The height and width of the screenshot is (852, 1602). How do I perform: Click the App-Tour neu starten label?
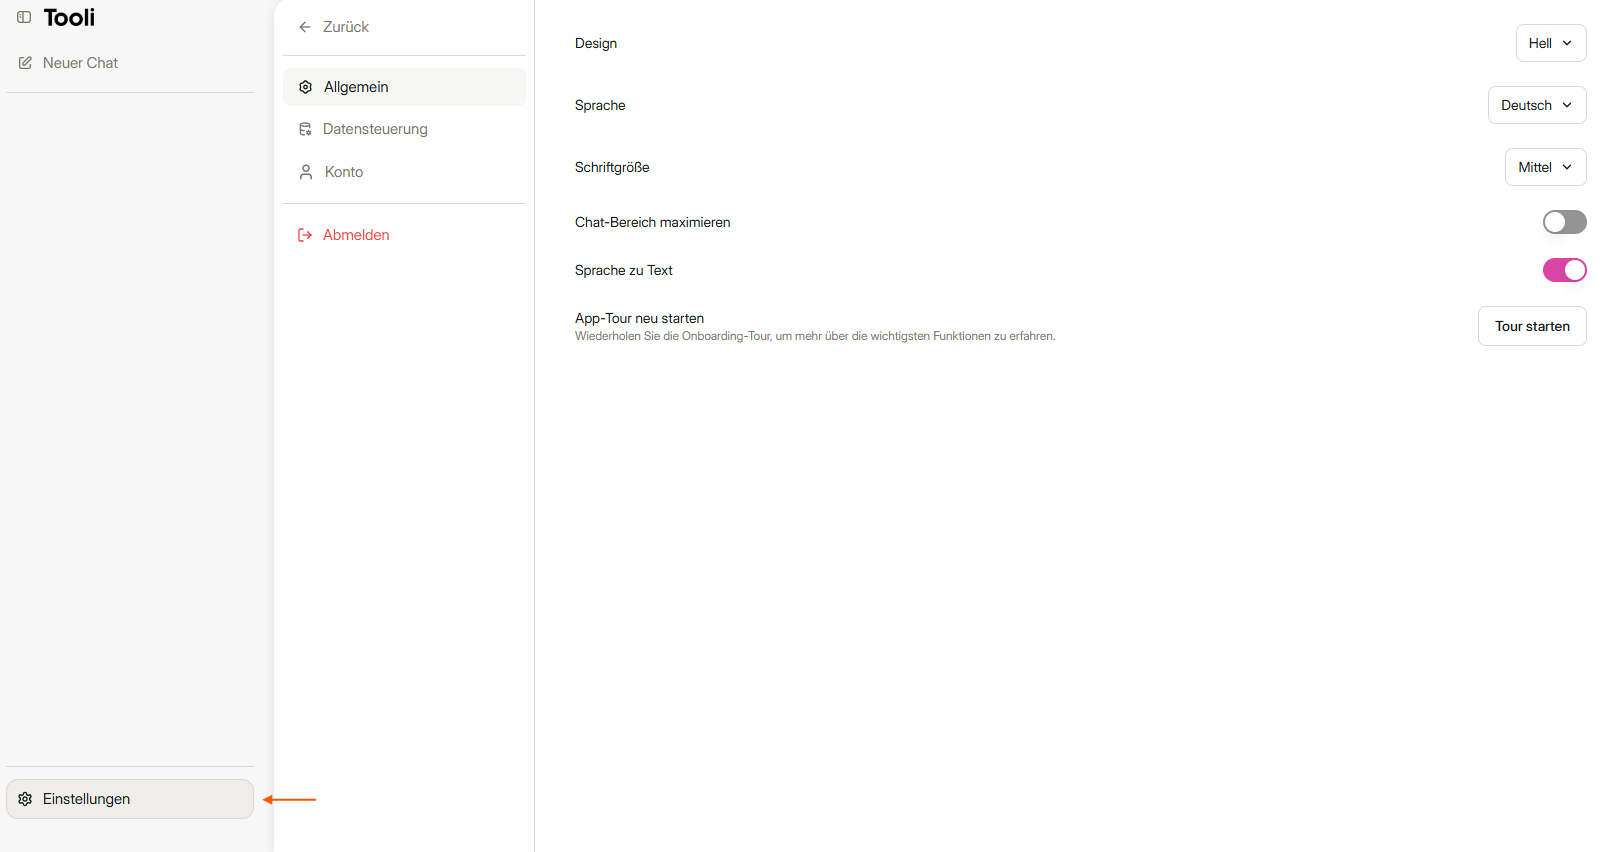point(639,318)
